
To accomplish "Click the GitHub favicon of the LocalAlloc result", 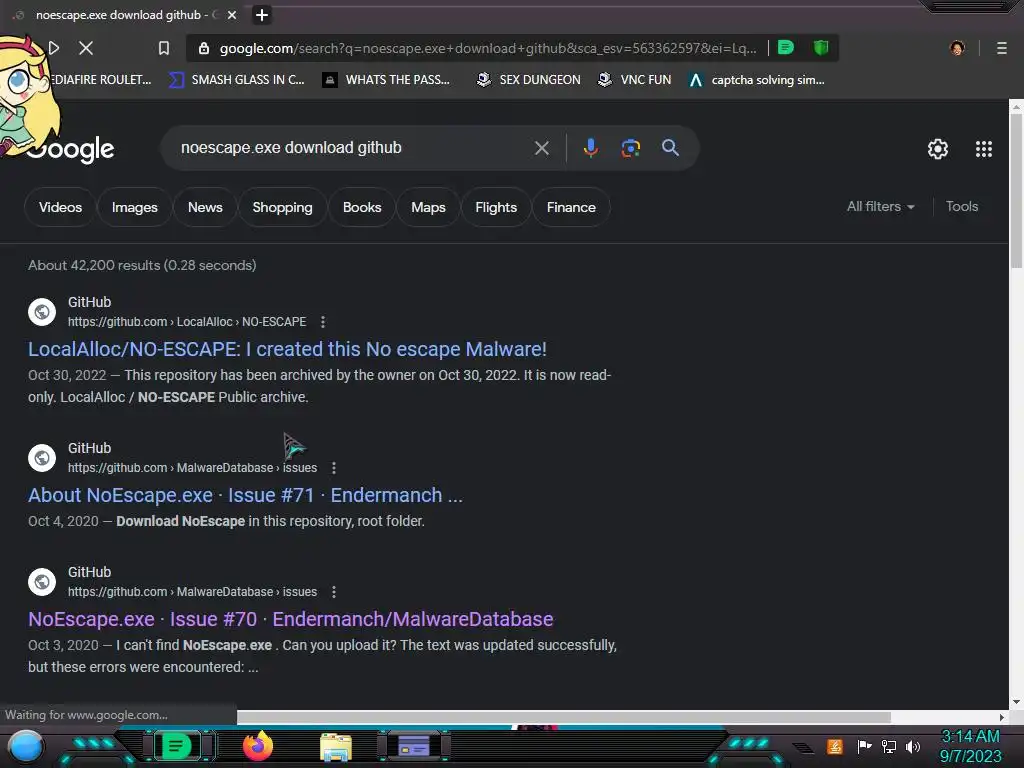I will pyautogui.click(x=42, y=312).
